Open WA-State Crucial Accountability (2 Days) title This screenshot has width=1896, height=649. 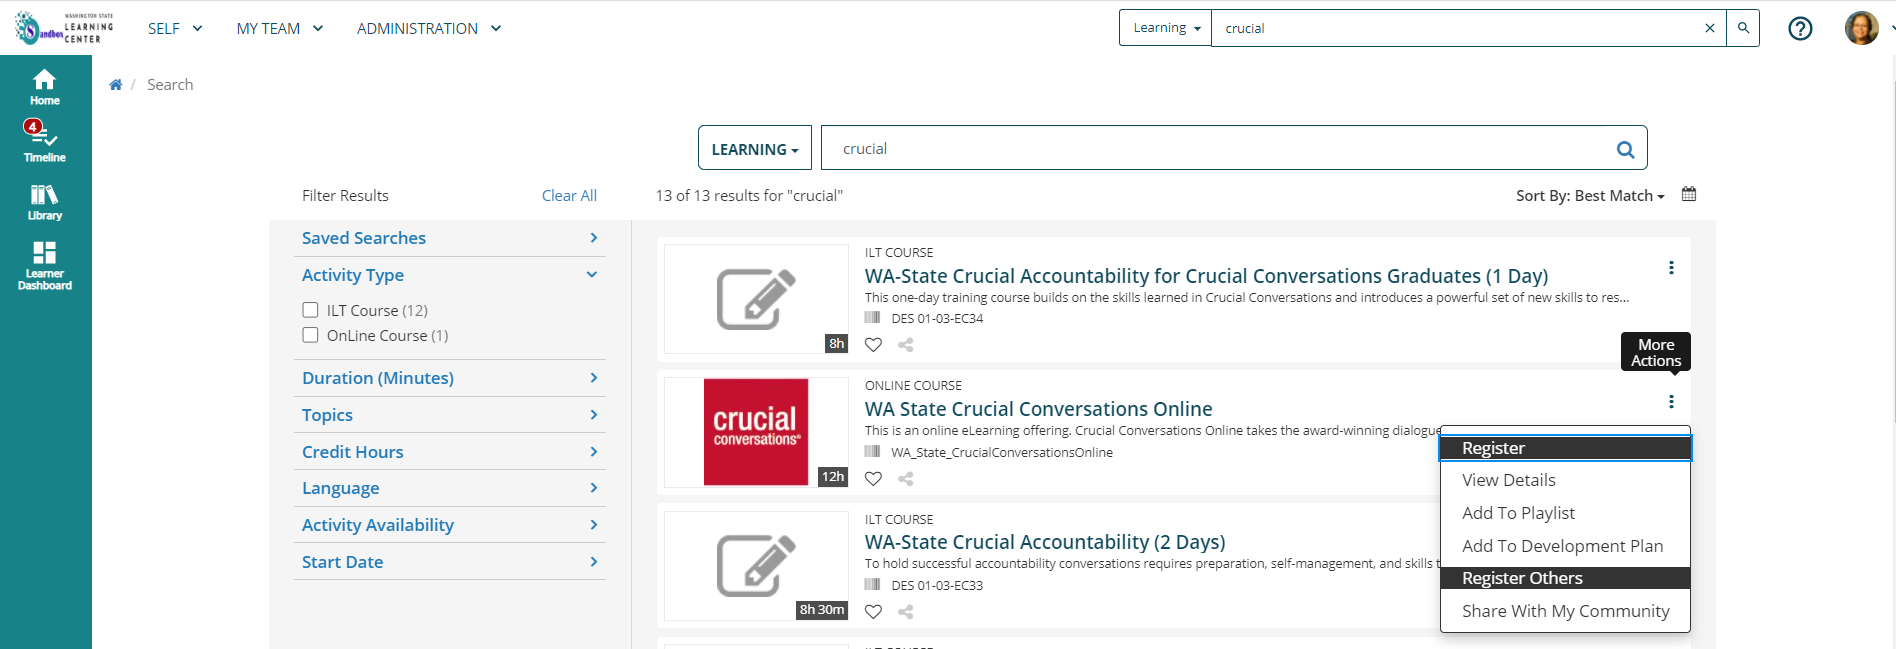pyautogui.click(x=1045, y=542)
